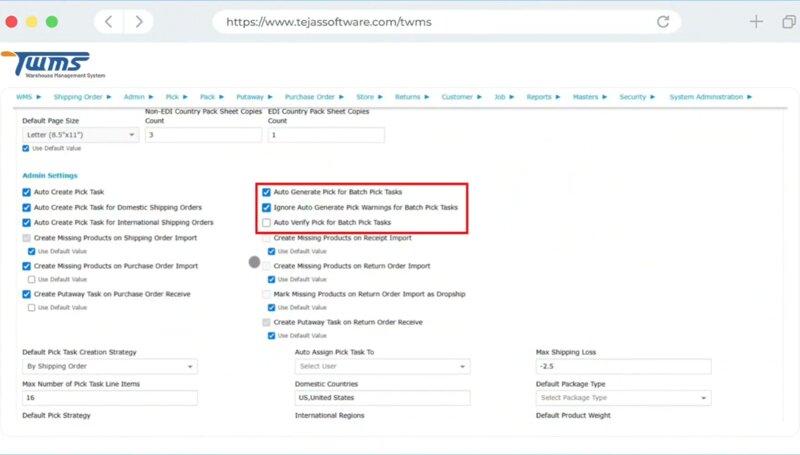The height and width of the screenshot is (455, 800).
Task: Toggle Create Putaway Task on Purchase Order Receive
Action: click(x=27, y=295)
